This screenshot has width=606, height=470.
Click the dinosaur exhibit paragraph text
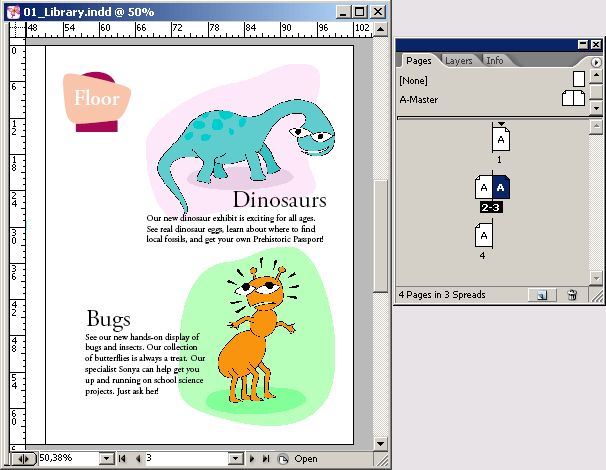tap(235, 229)
